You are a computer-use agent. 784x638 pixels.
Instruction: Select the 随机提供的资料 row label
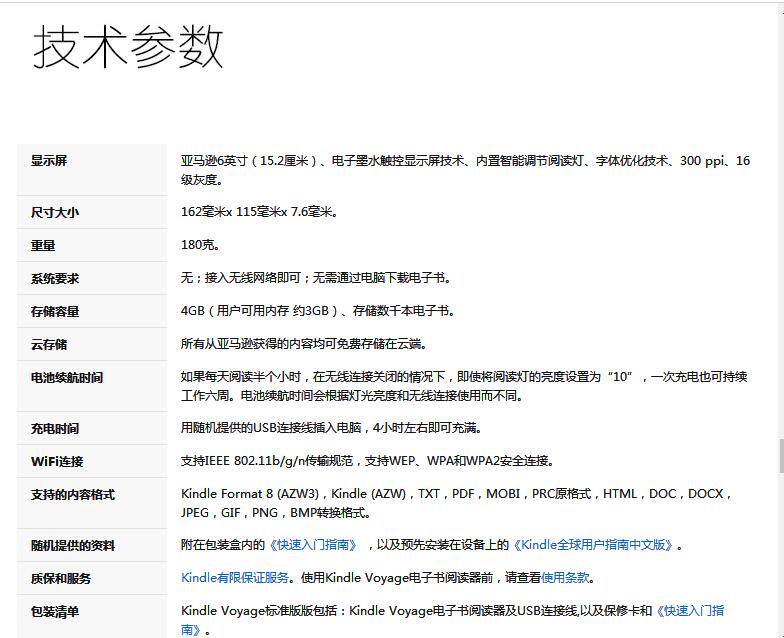73,546
